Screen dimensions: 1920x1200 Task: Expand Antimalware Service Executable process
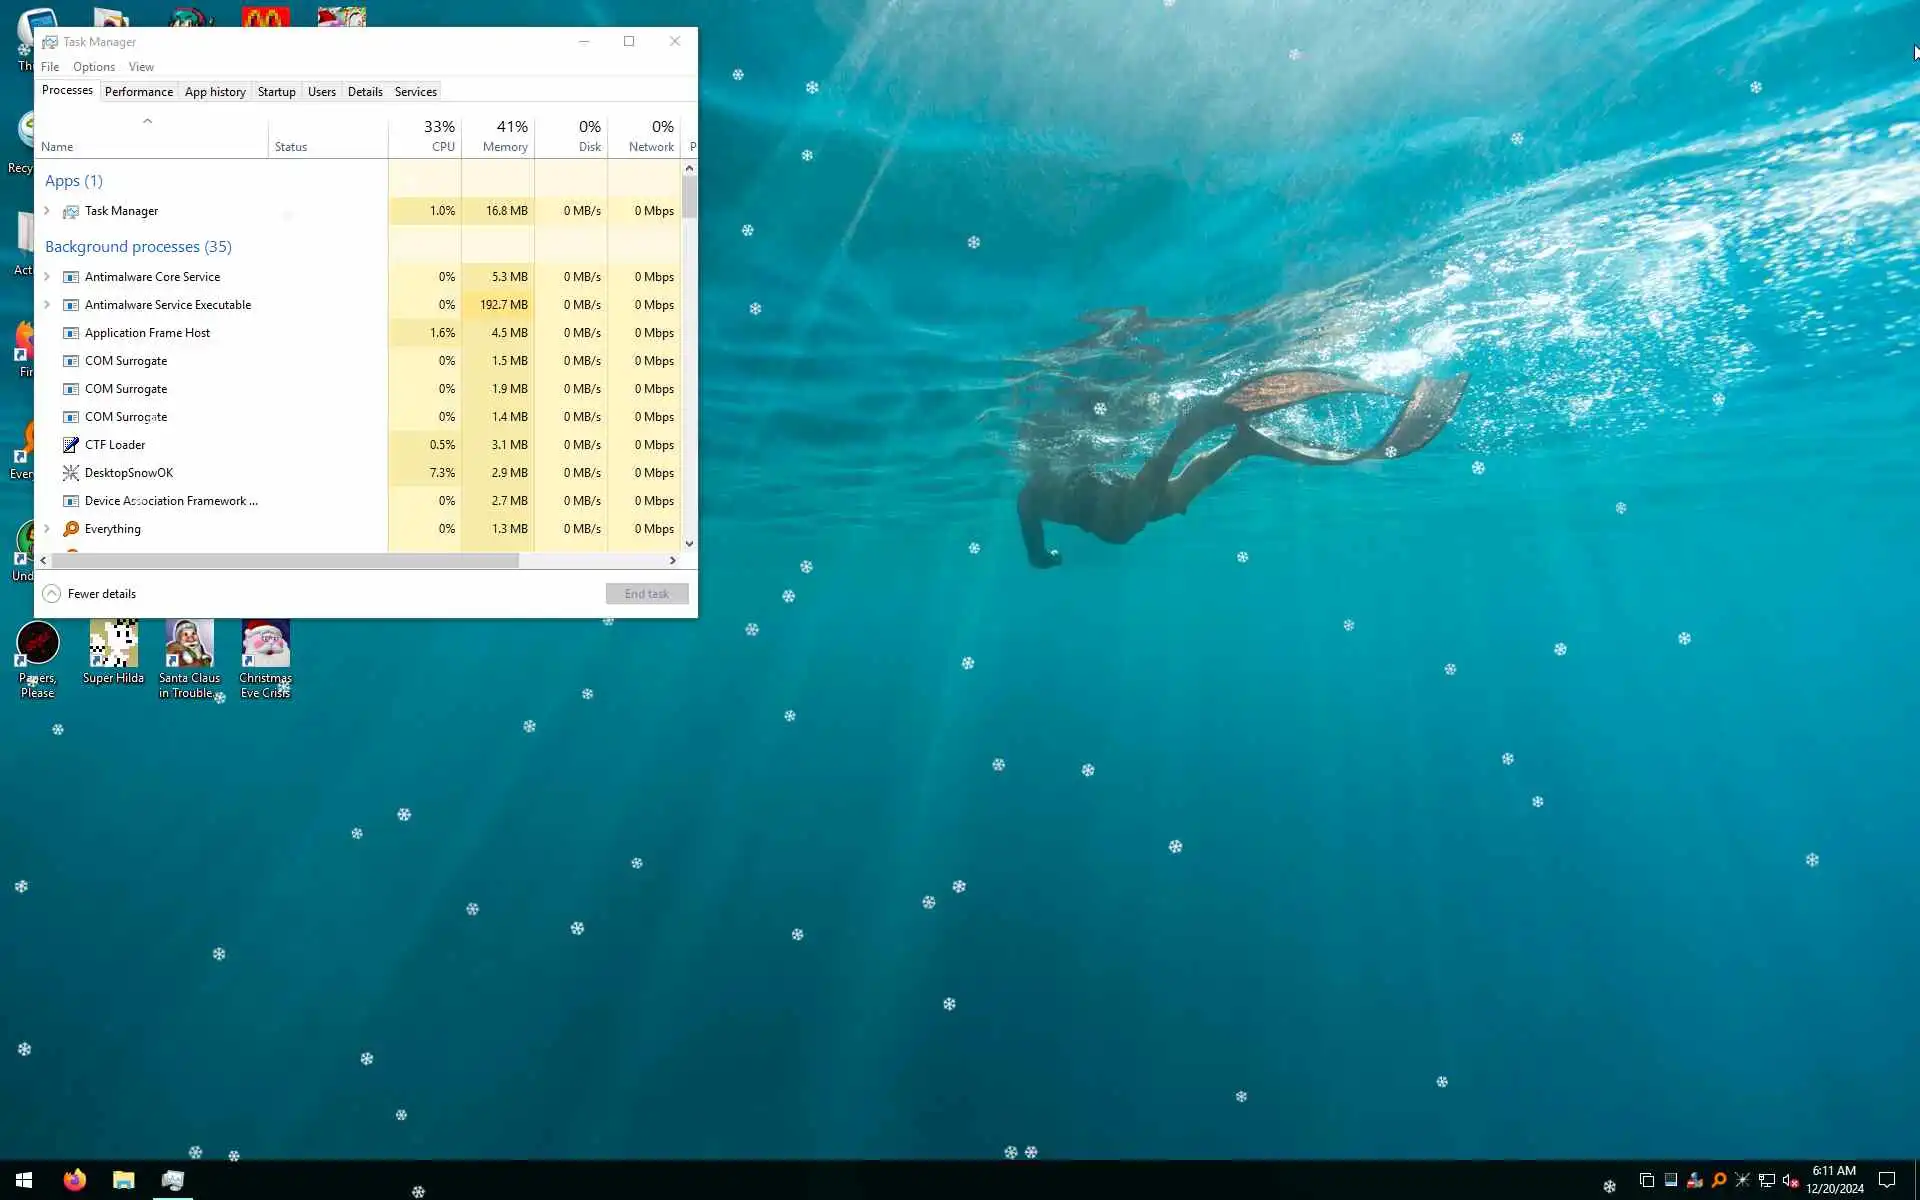click(47, 305)
